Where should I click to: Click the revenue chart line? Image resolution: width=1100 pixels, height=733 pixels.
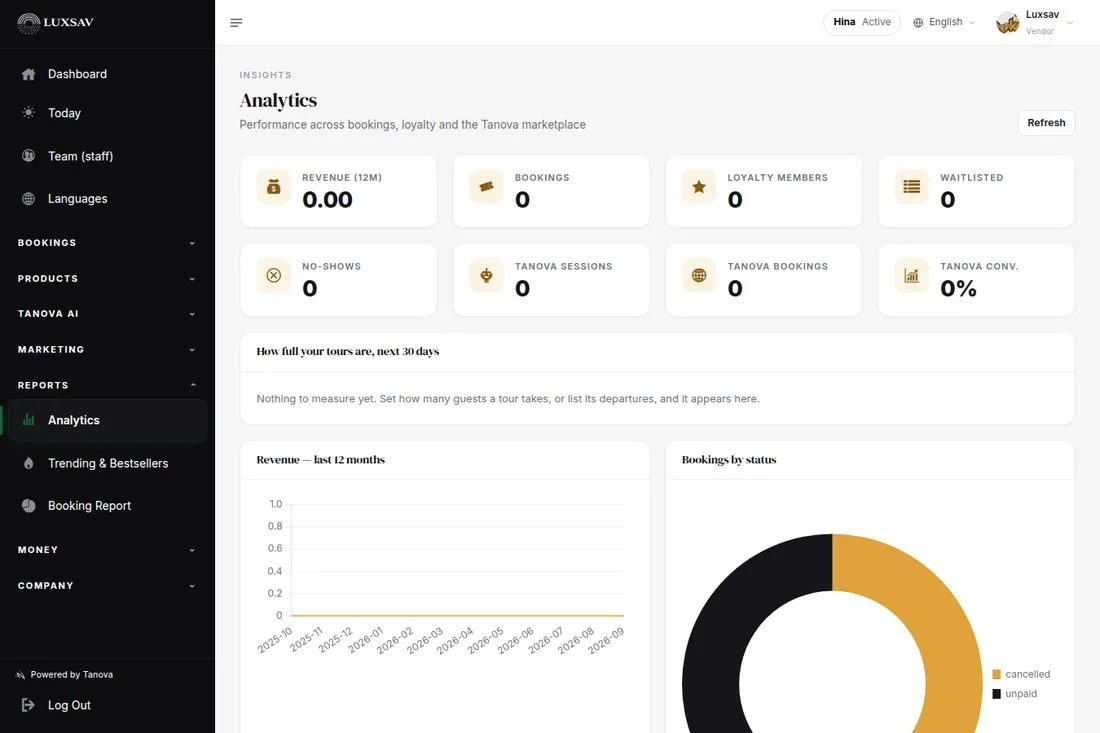(x=457, y=615)
